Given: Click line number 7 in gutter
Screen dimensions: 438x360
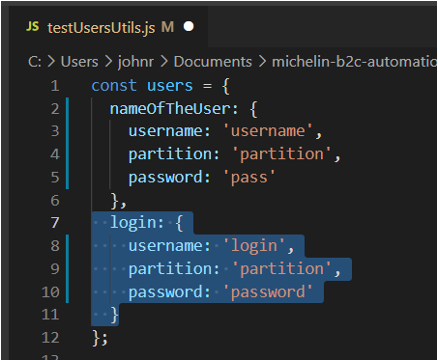Looking at the screenshot, I should click(x=55, y=223).
